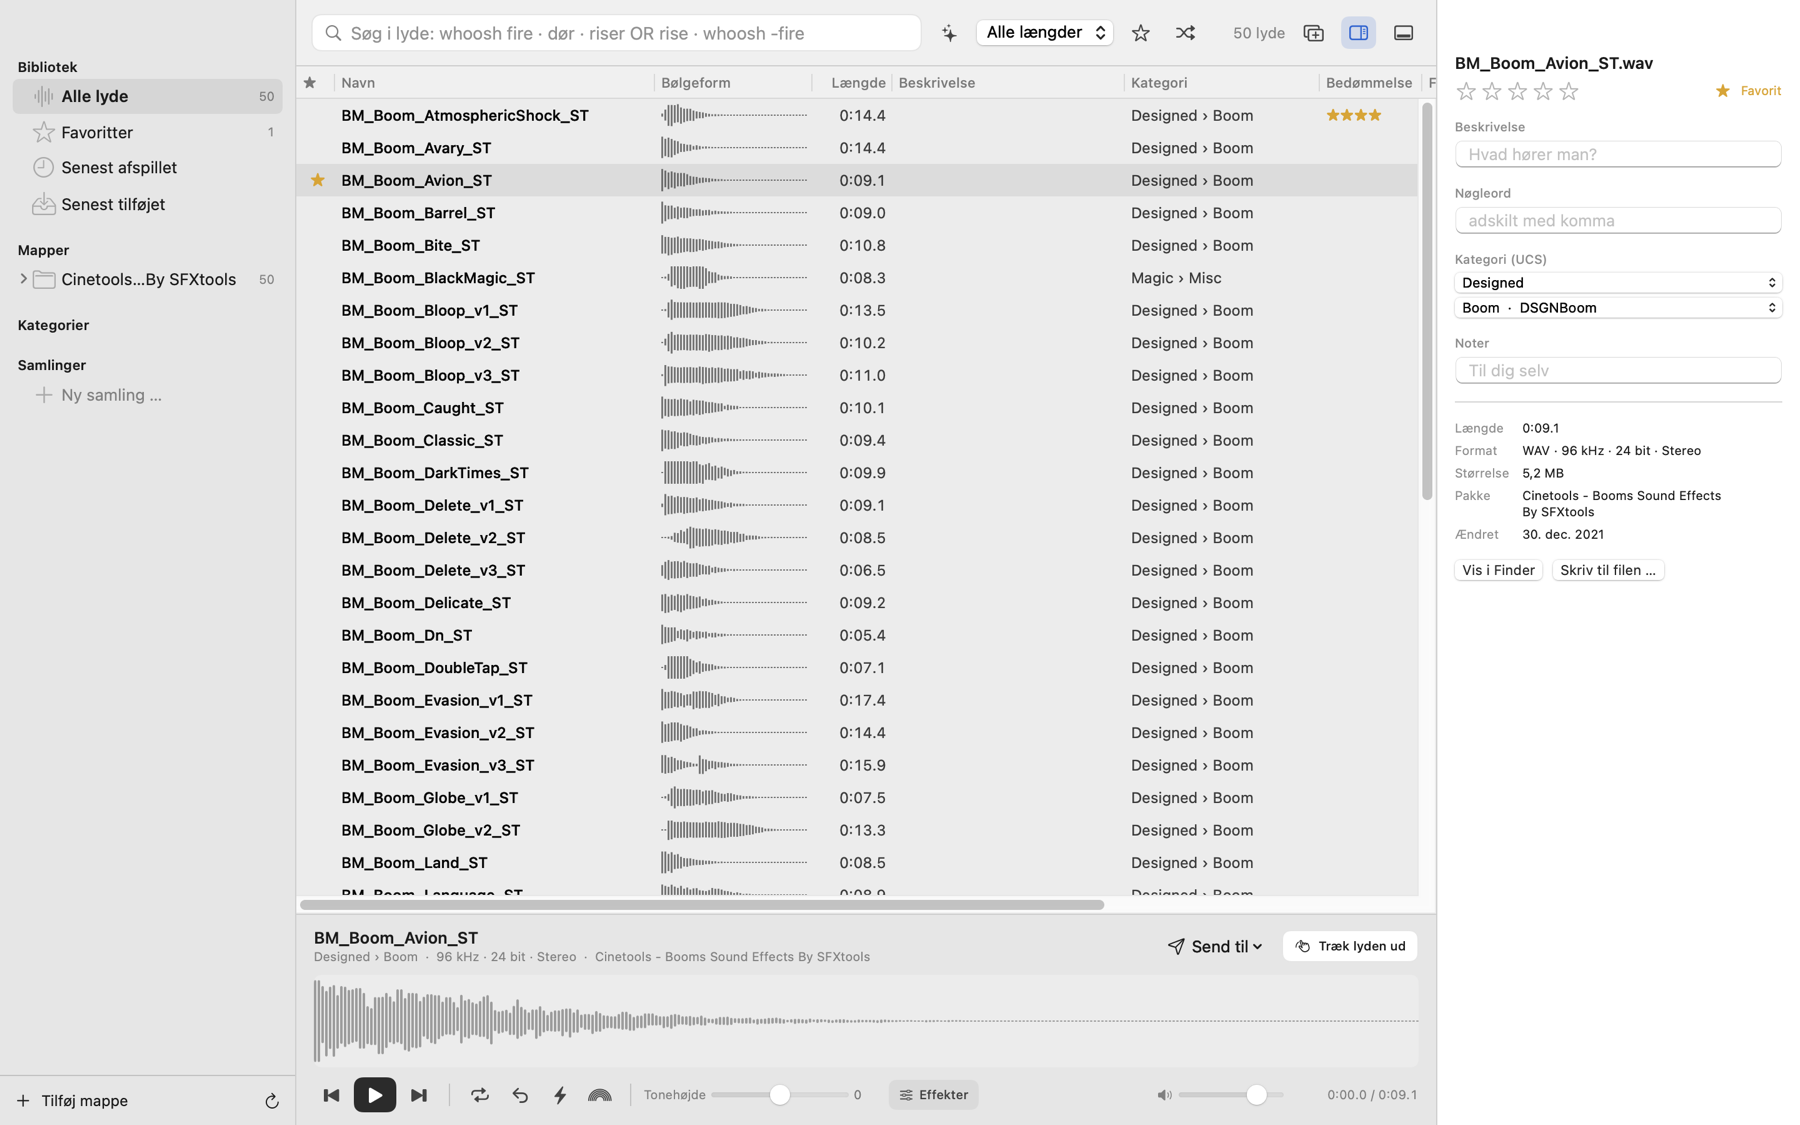Image resolution: width=1800 pixels, height=1125 pixels.
Task: Click the search field for sounds
Action: tap(616, 33)
